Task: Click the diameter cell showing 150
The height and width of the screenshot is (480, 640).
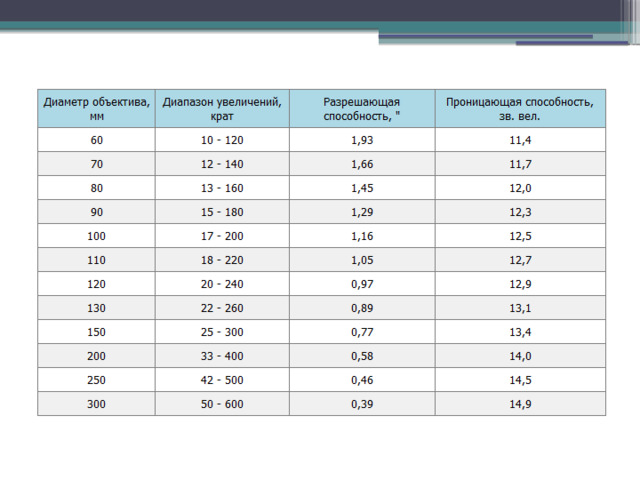Action: coord(96,332)
